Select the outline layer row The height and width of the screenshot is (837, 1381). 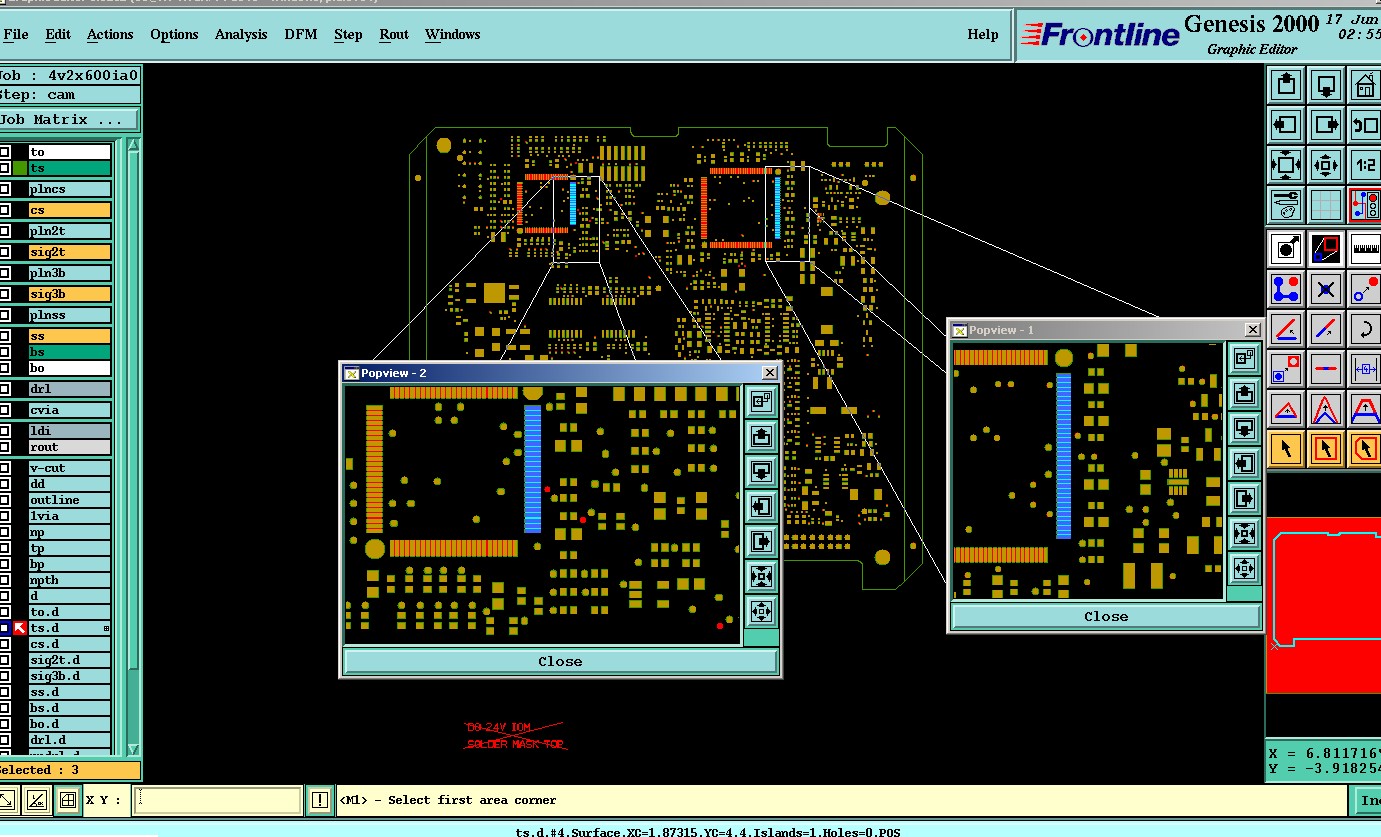coord(69,500)
